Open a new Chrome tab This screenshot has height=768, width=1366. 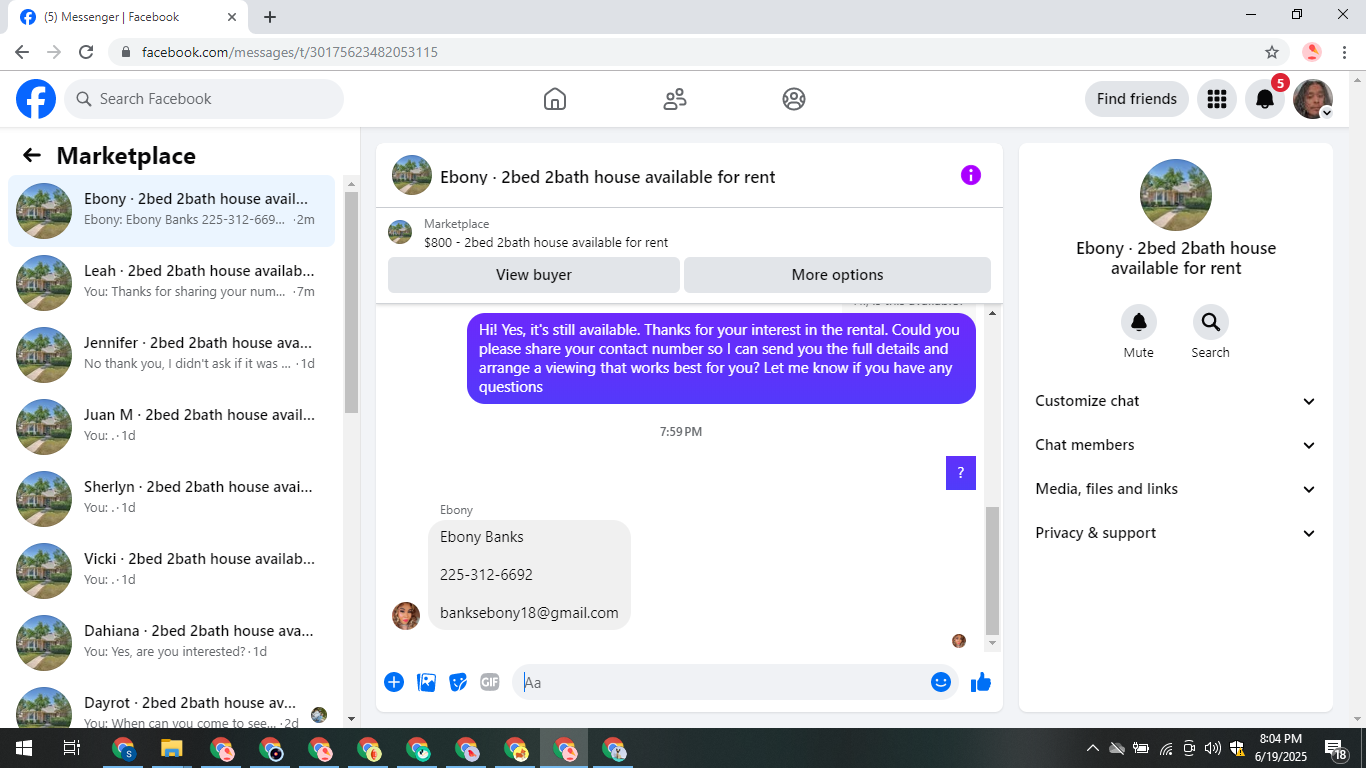pos(270,17)
